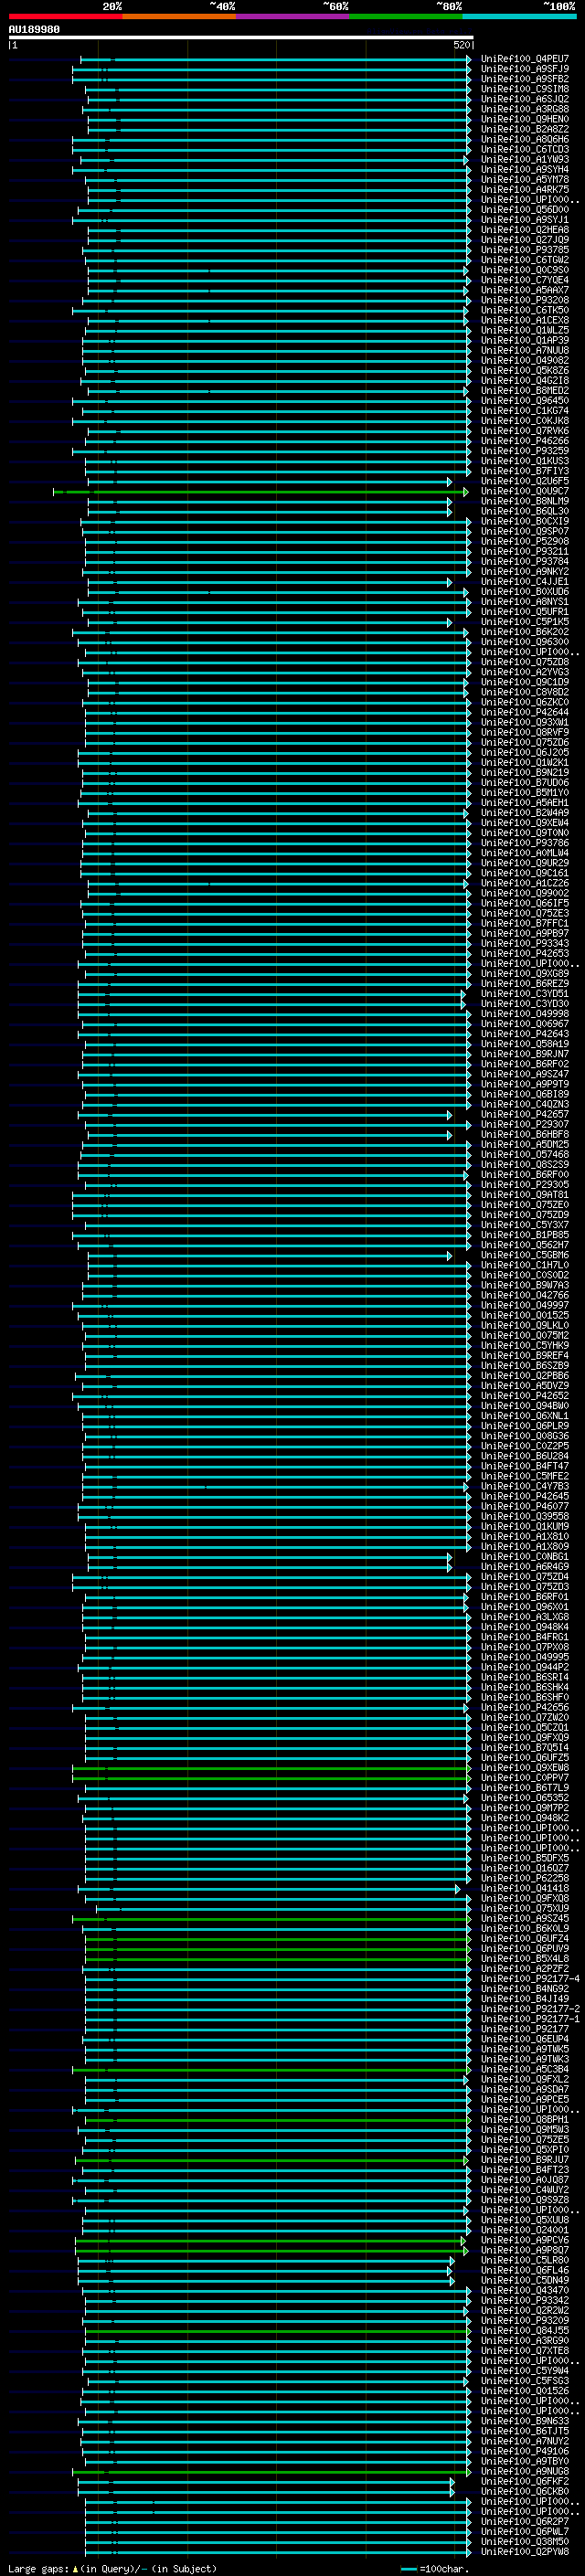The height and width of the screenshot is (2576, 585).
Task: Select label UniRef100_C7YQE4
Action: (525, 280)
